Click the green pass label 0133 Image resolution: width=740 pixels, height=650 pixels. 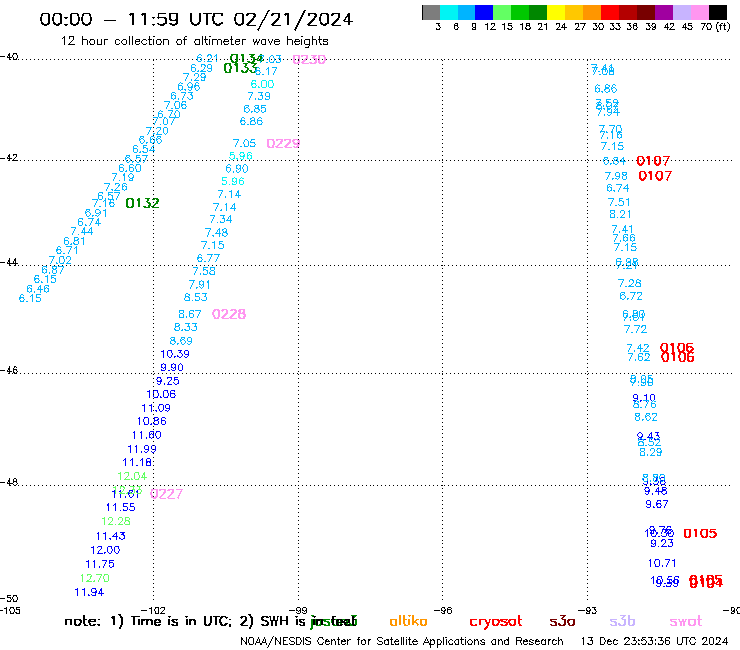coord(240,68)
